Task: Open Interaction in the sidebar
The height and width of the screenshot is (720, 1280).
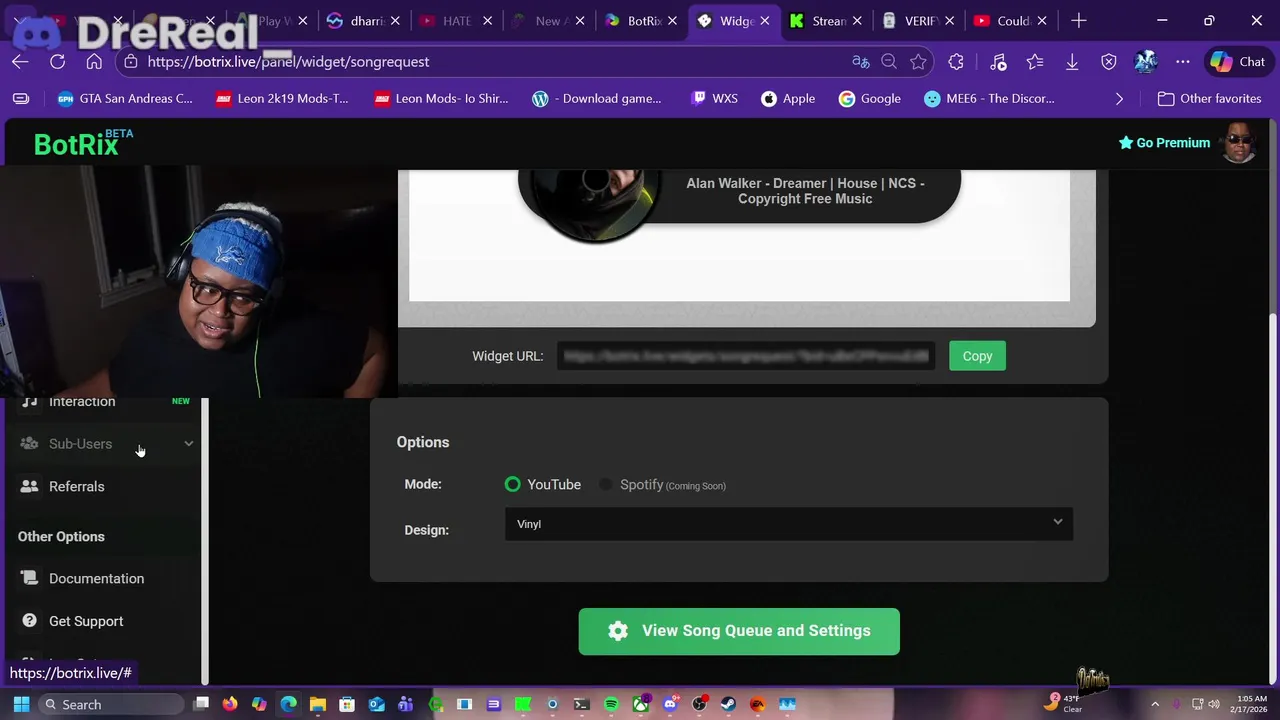Action: click(x=82, y=402)
